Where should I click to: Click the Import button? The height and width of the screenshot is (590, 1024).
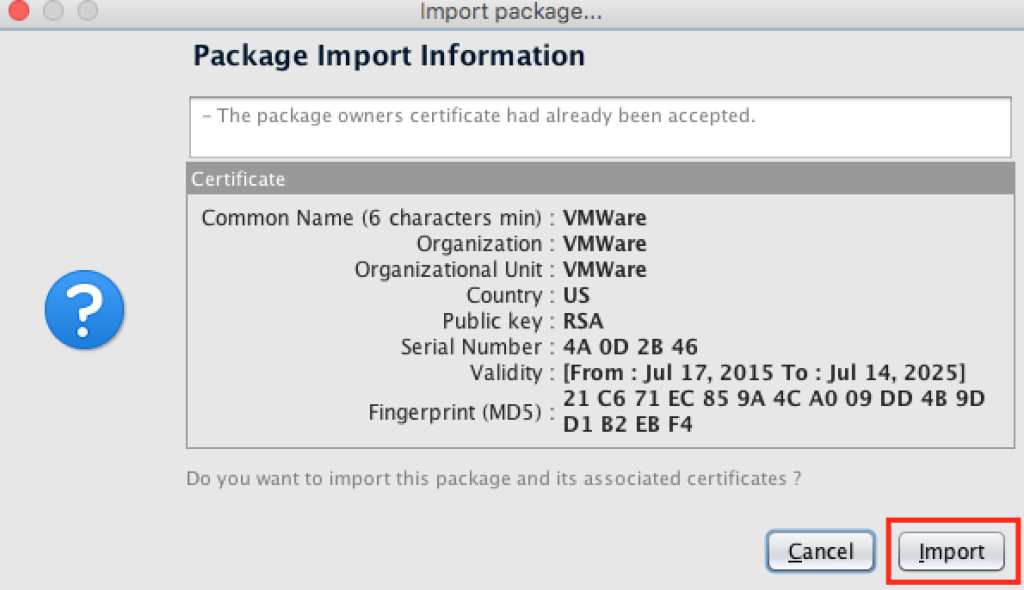tap(949, 551)
